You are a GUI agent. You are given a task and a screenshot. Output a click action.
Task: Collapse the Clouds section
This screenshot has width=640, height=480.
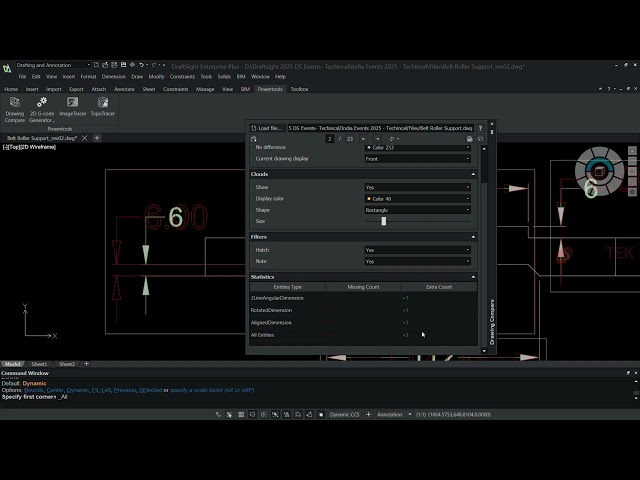473,174
